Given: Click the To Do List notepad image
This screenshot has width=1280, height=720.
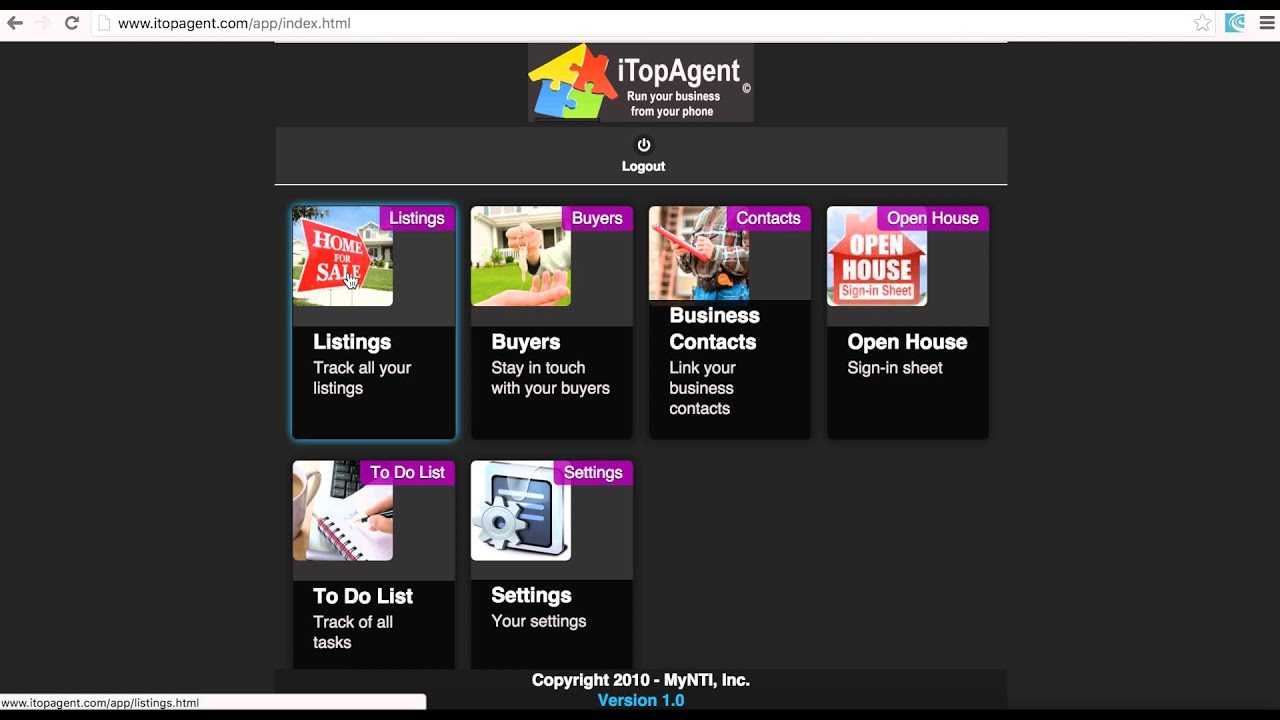Looking at the screenshot, I should click(342, 510).
